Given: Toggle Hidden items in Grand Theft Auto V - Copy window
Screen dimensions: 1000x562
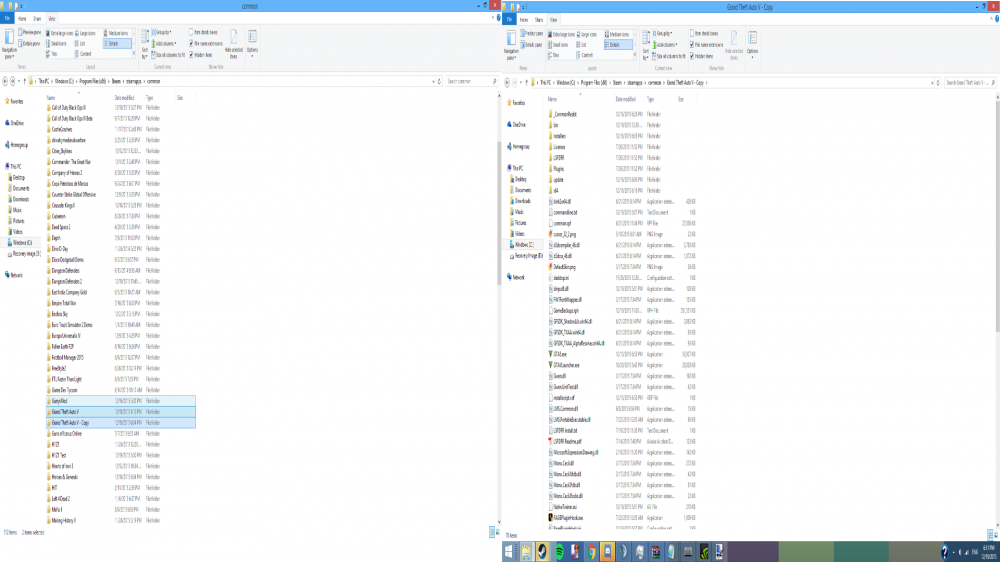Looking at the screenshot, I should click(x=701, y=56).
